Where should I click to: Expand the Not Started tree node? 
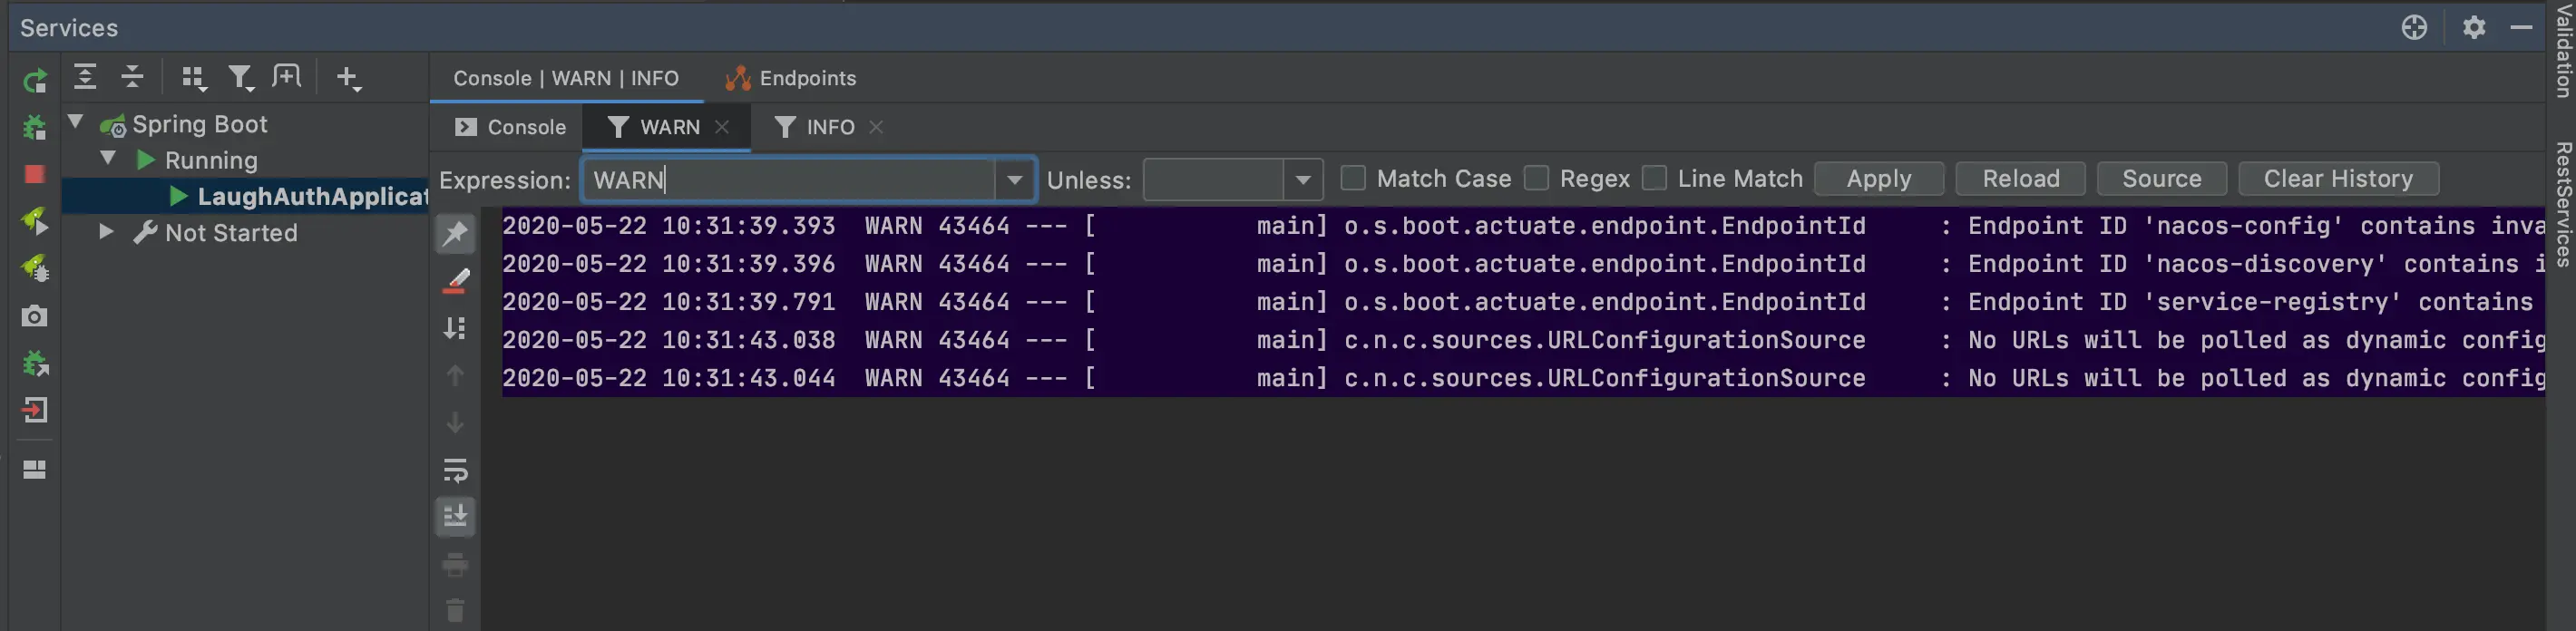106,231
